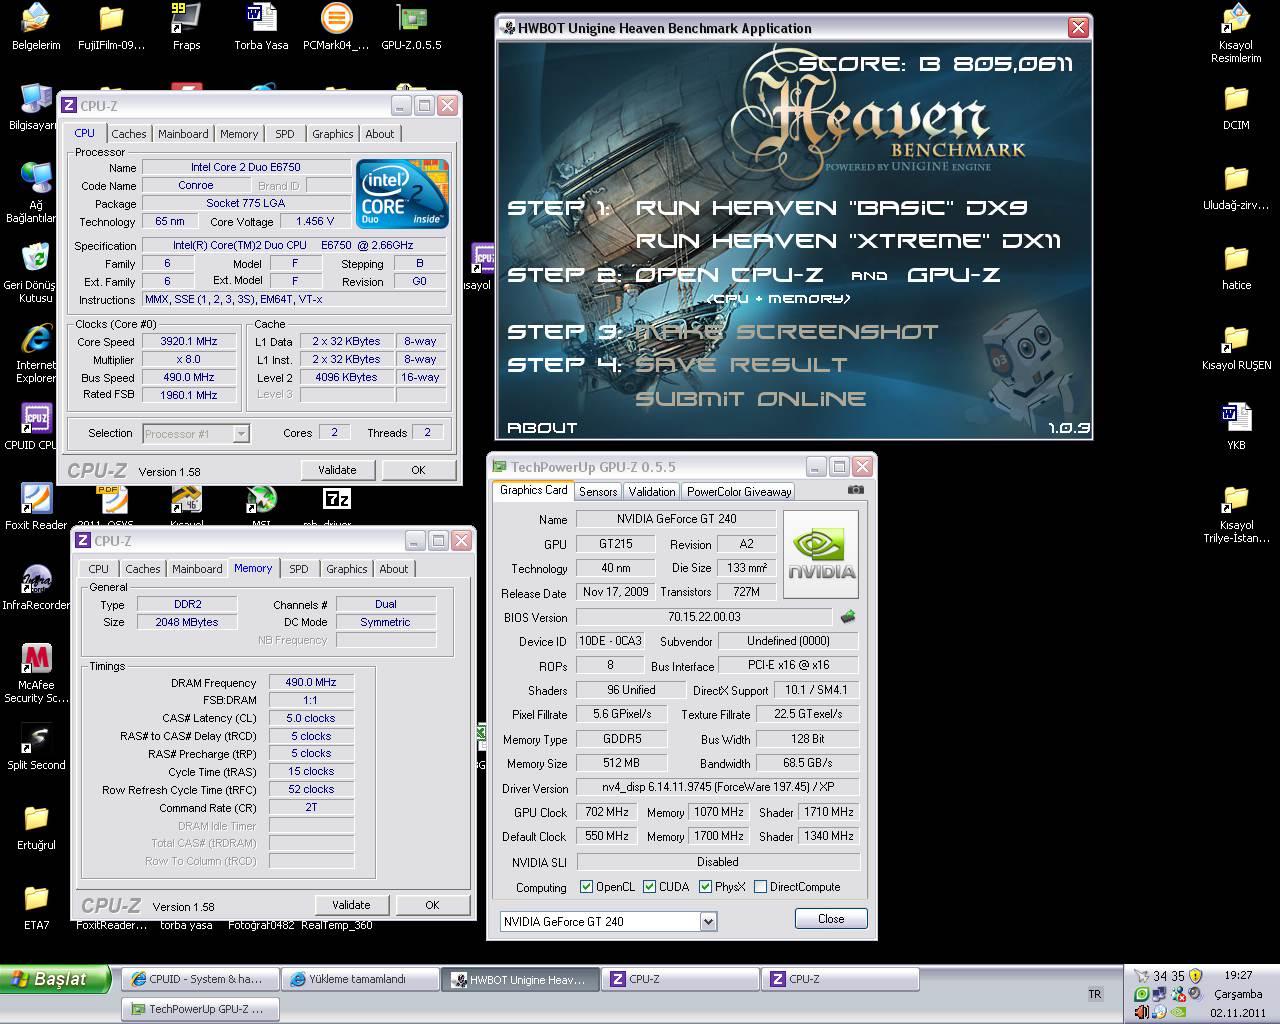1280x1024 pixels.
Task: Click GPU-Z screenshot camera icon
Action: 855,490
